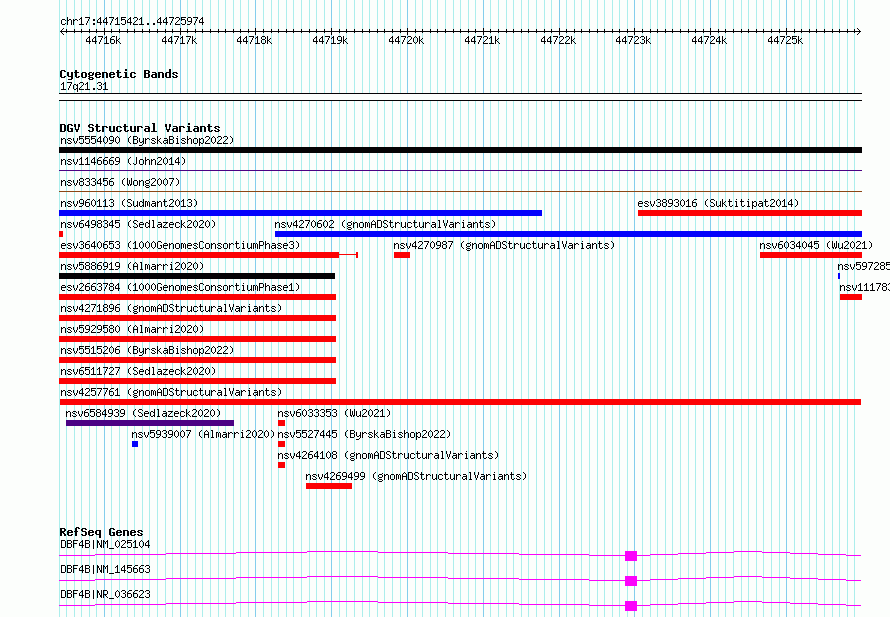This screenshot has height=617, width=890.
Task: Select the small red nsv6033353 marker
Action: tap(282, 423)
